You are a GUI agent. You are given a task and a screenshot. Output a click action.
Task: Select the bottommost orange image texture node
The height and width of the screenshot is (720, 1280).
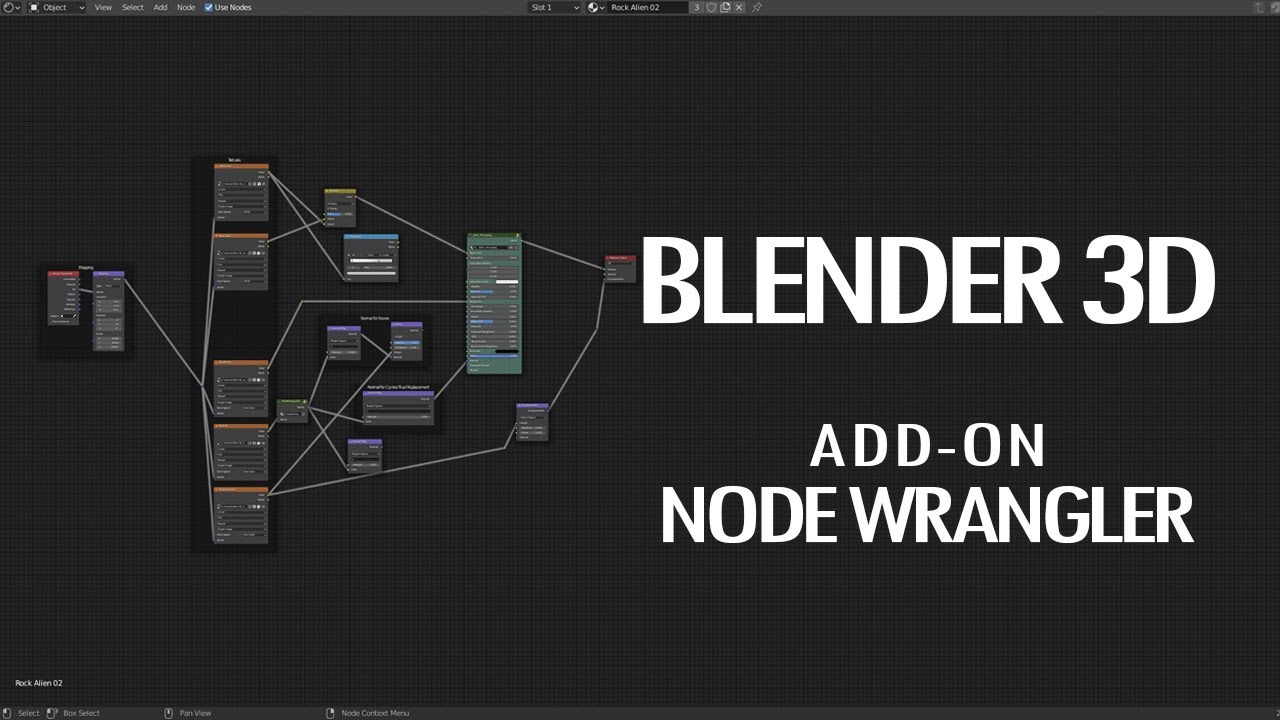pyautogui.click(x=241, y=515)
